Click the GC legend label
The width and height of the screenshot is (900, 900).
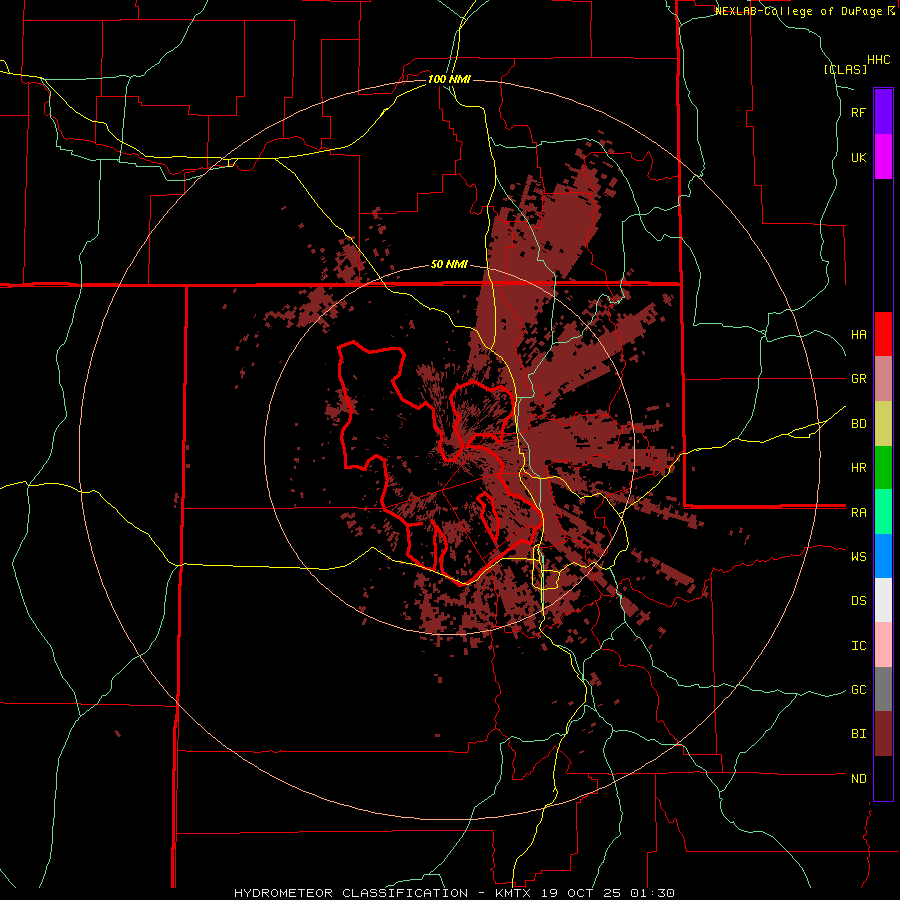tap(859, 689)
